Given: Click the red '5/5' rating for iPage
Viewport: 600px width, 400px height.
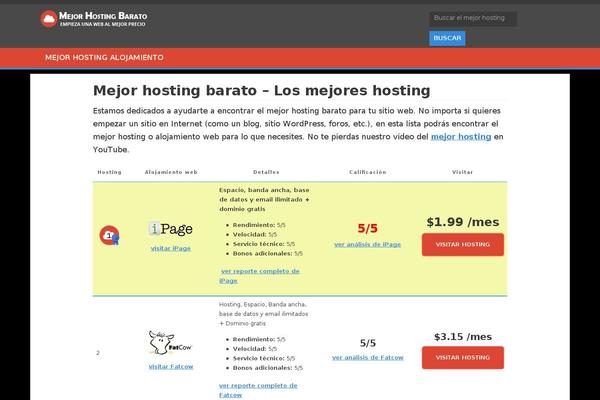Looking at the screenshot, I should (x=367, y=229).
